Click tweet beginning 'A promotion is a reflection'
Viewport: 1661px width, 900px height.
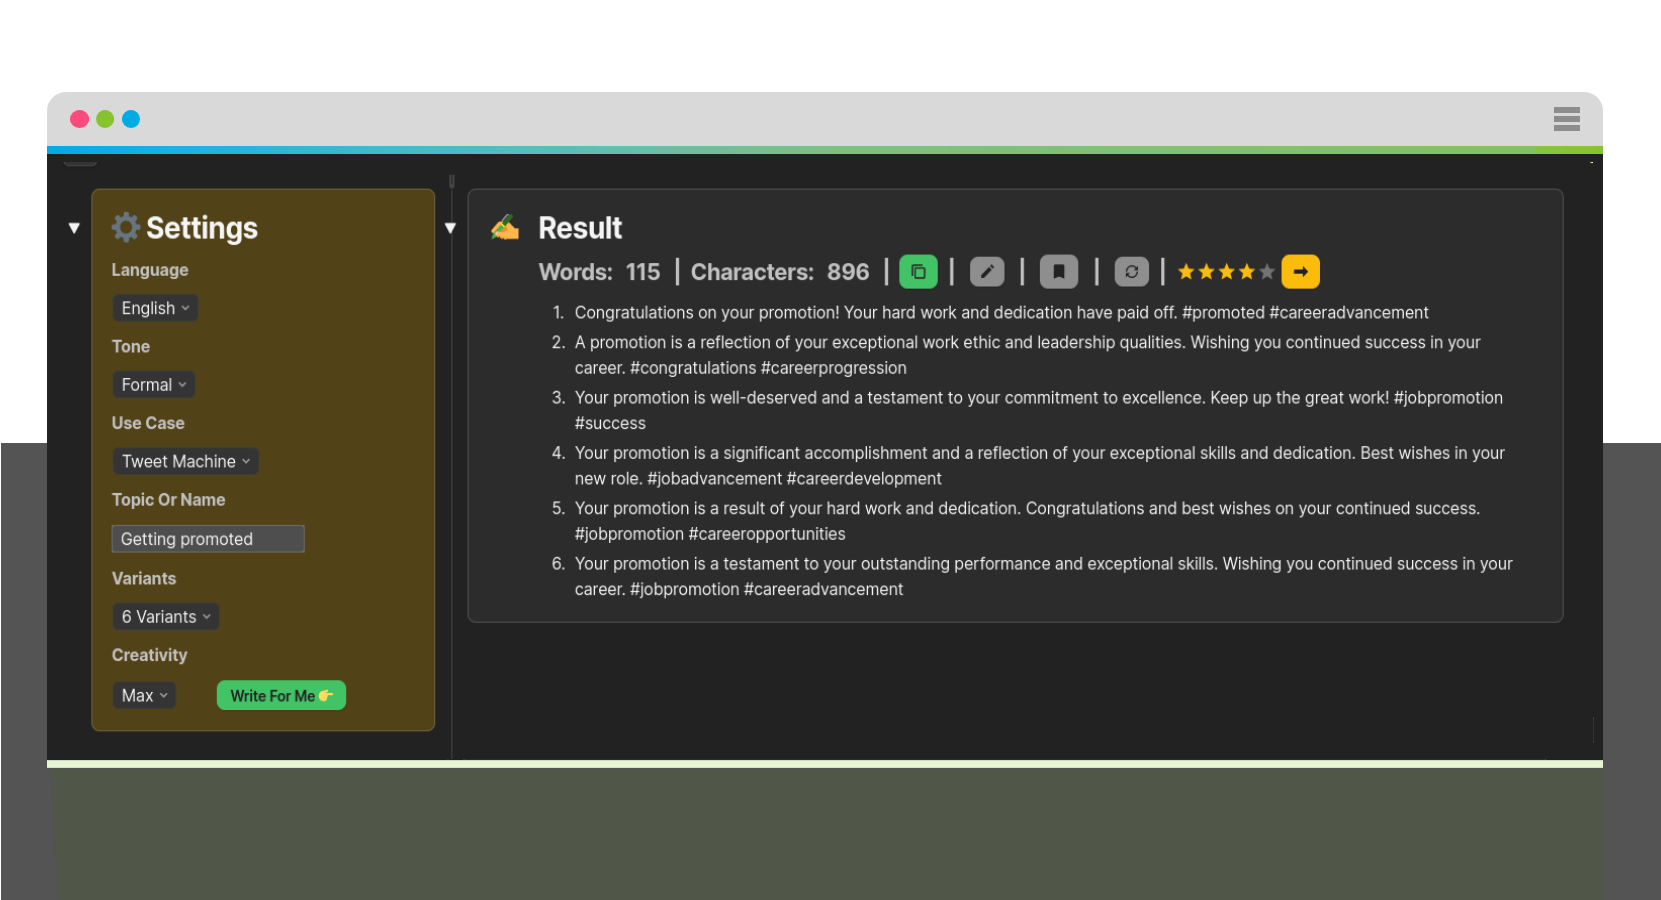coord(1027,355)
